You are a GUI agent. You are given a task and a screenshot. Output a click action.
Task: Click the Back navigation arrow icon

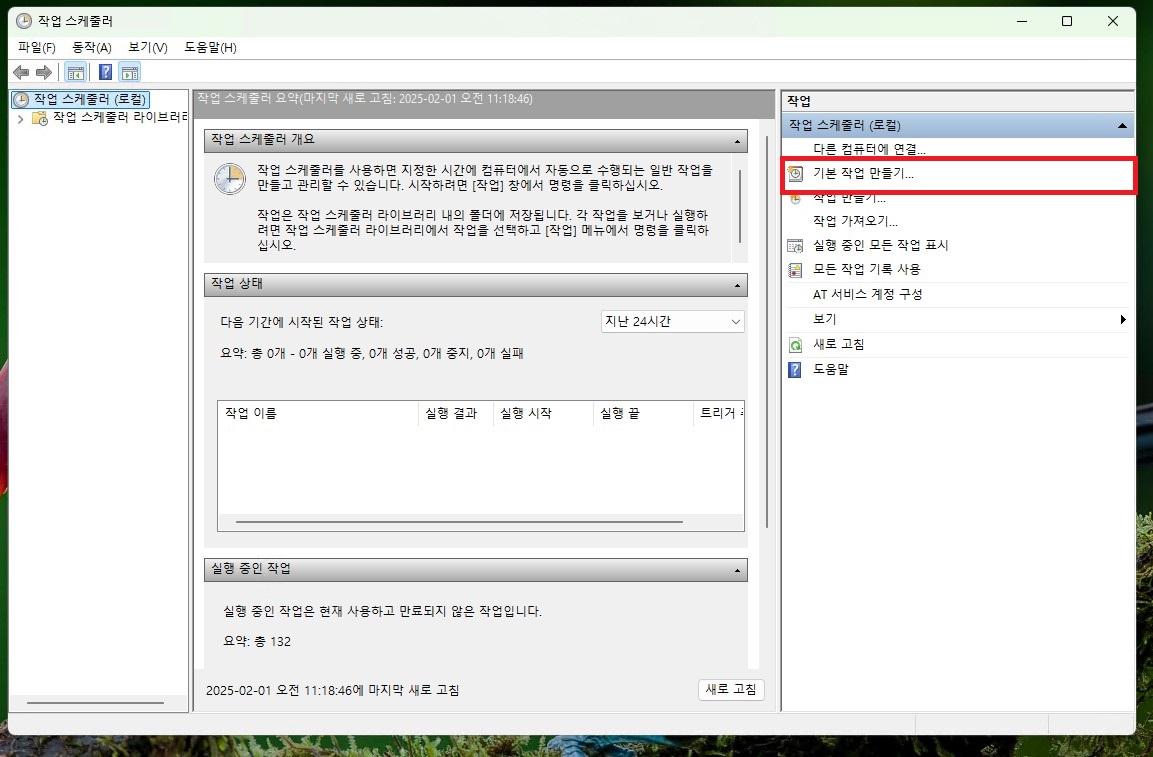[x=21, y=71]
